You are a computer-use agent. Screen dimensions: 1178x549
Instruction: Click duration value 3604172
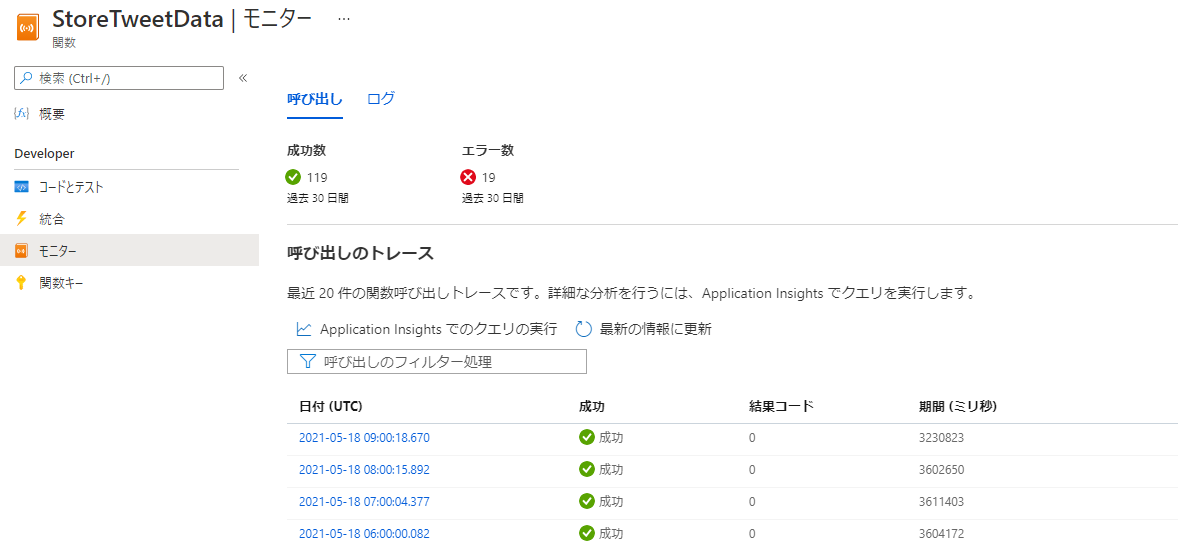[x=941, y=533]
